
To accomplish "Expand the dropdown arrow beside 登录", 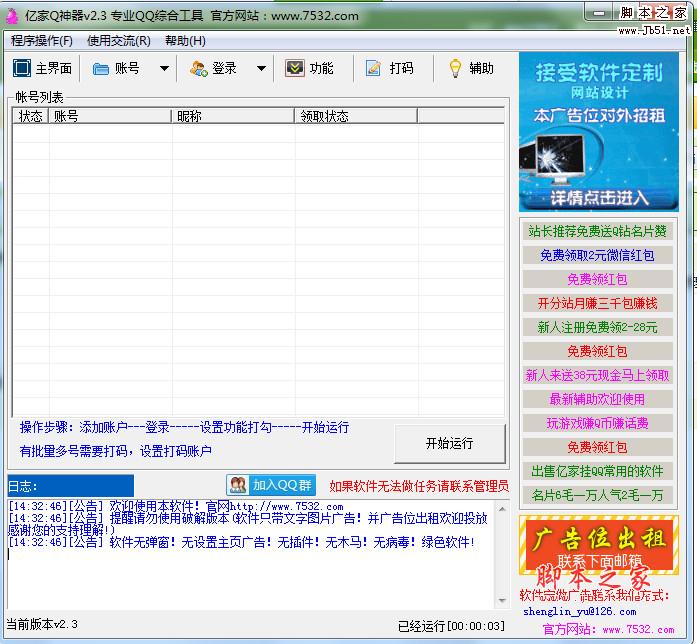I will point(261,69).
